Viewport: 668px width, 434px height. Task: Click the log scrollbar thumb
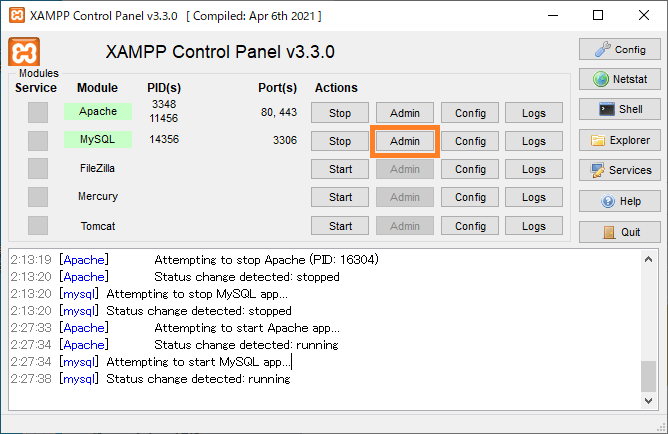(x=648, y=376)
